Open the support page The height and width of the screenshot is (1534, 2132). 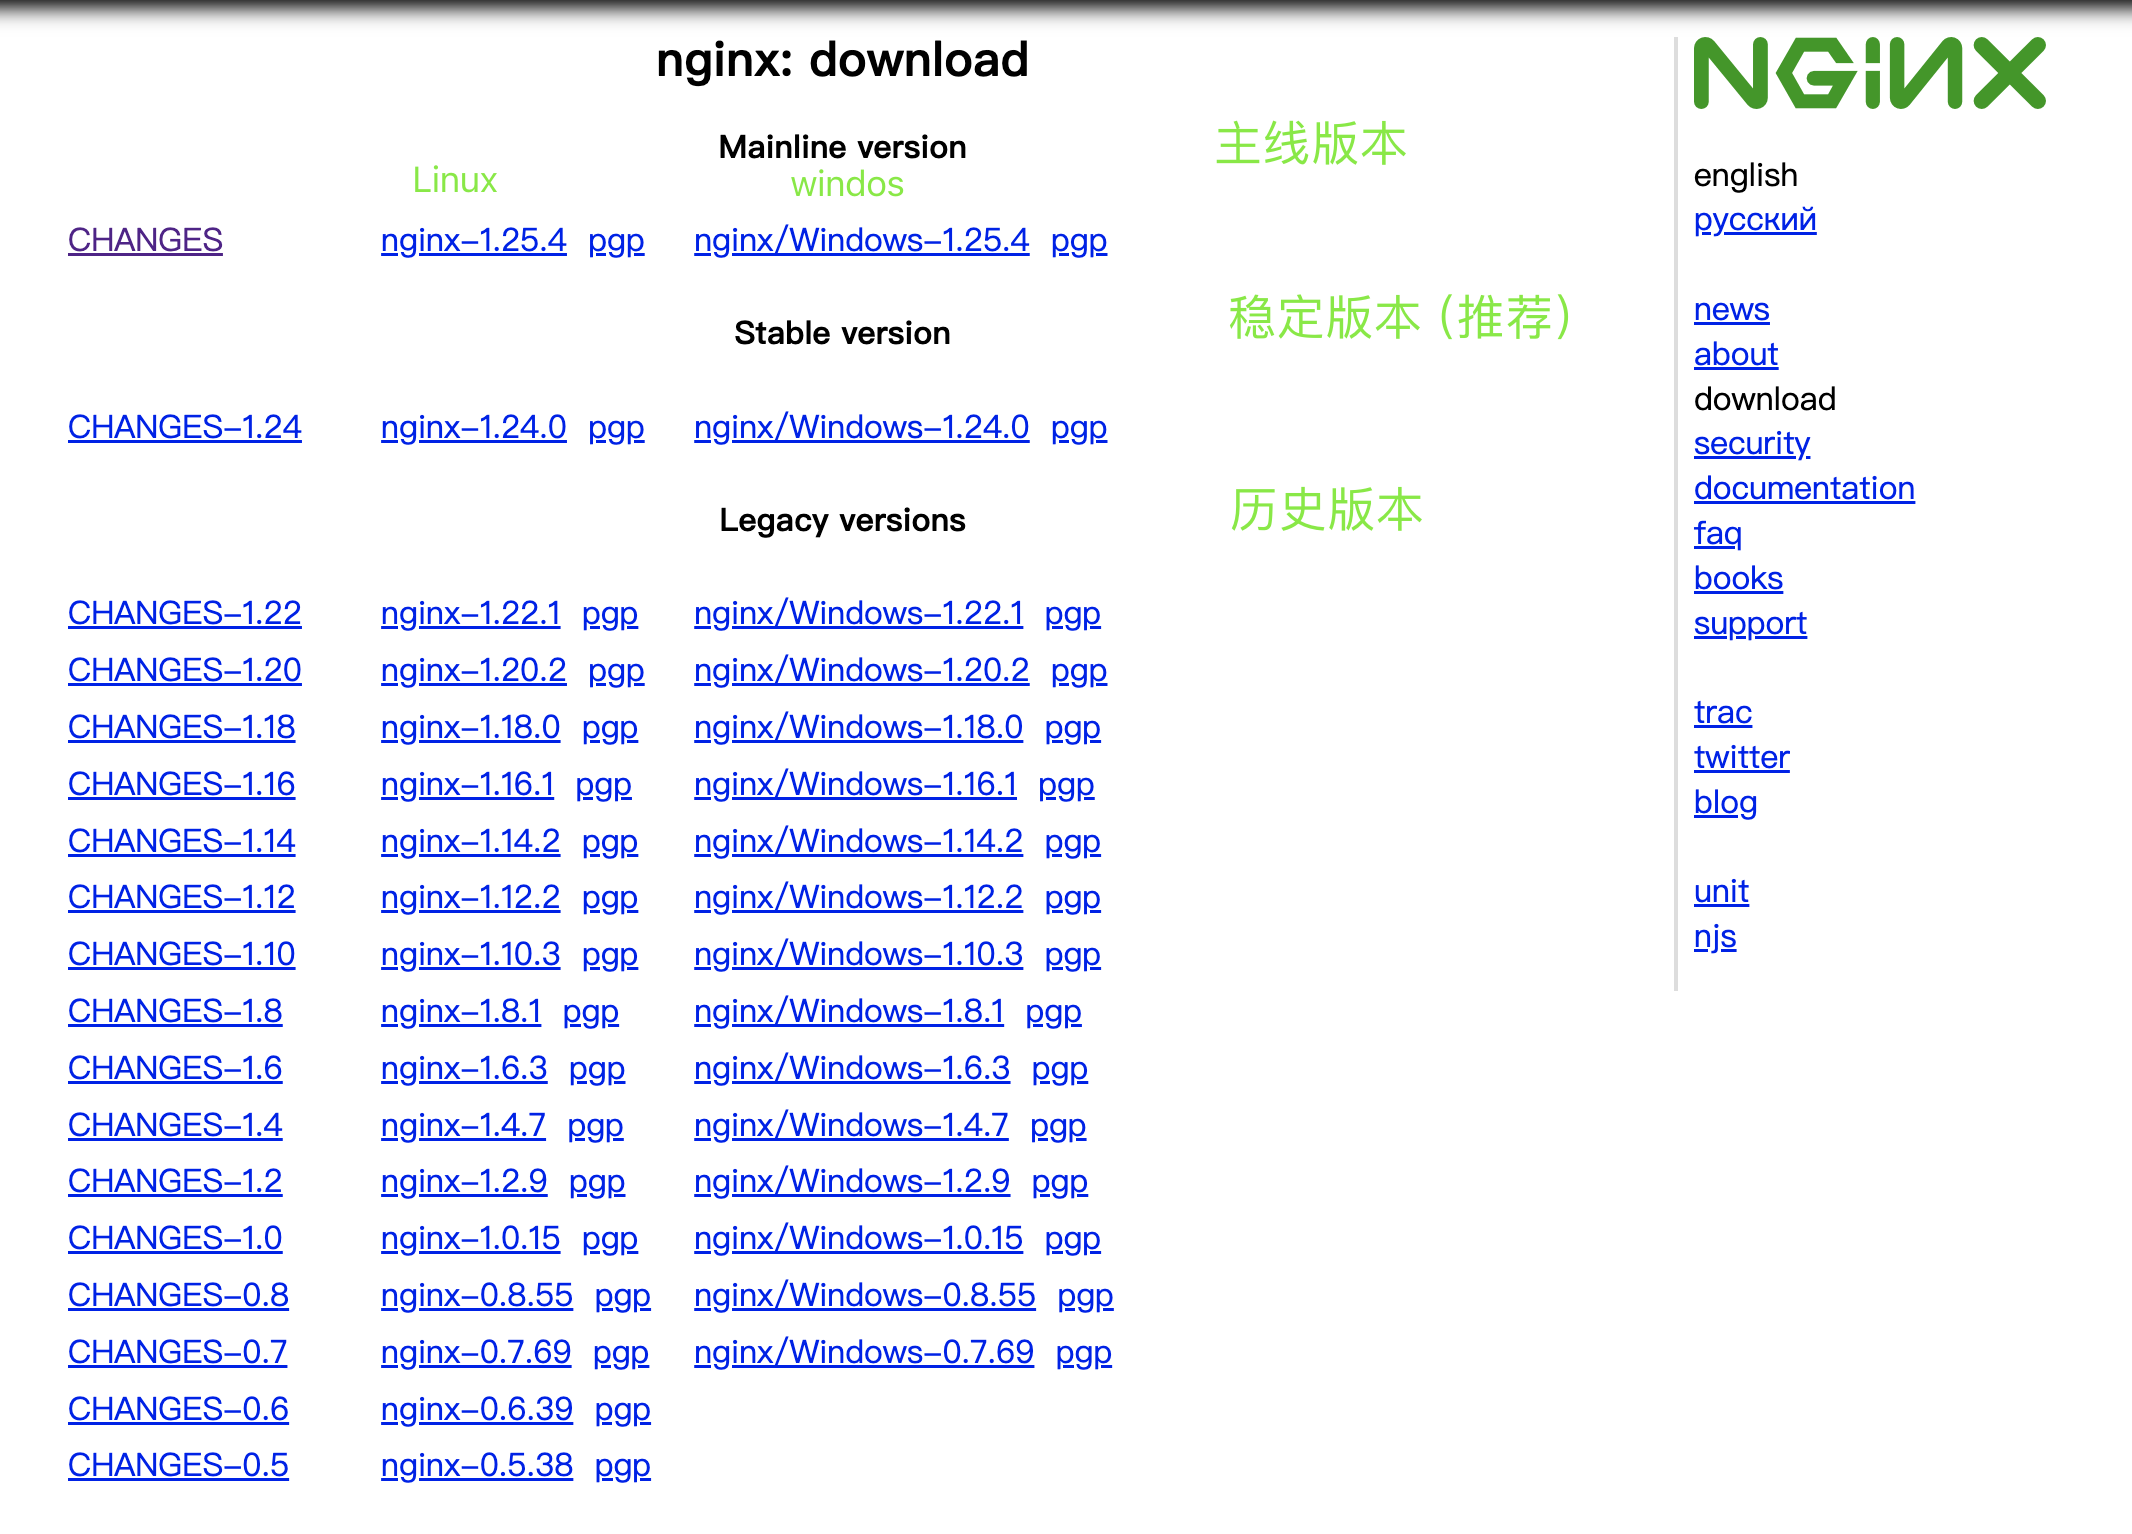pos(1750,624)
